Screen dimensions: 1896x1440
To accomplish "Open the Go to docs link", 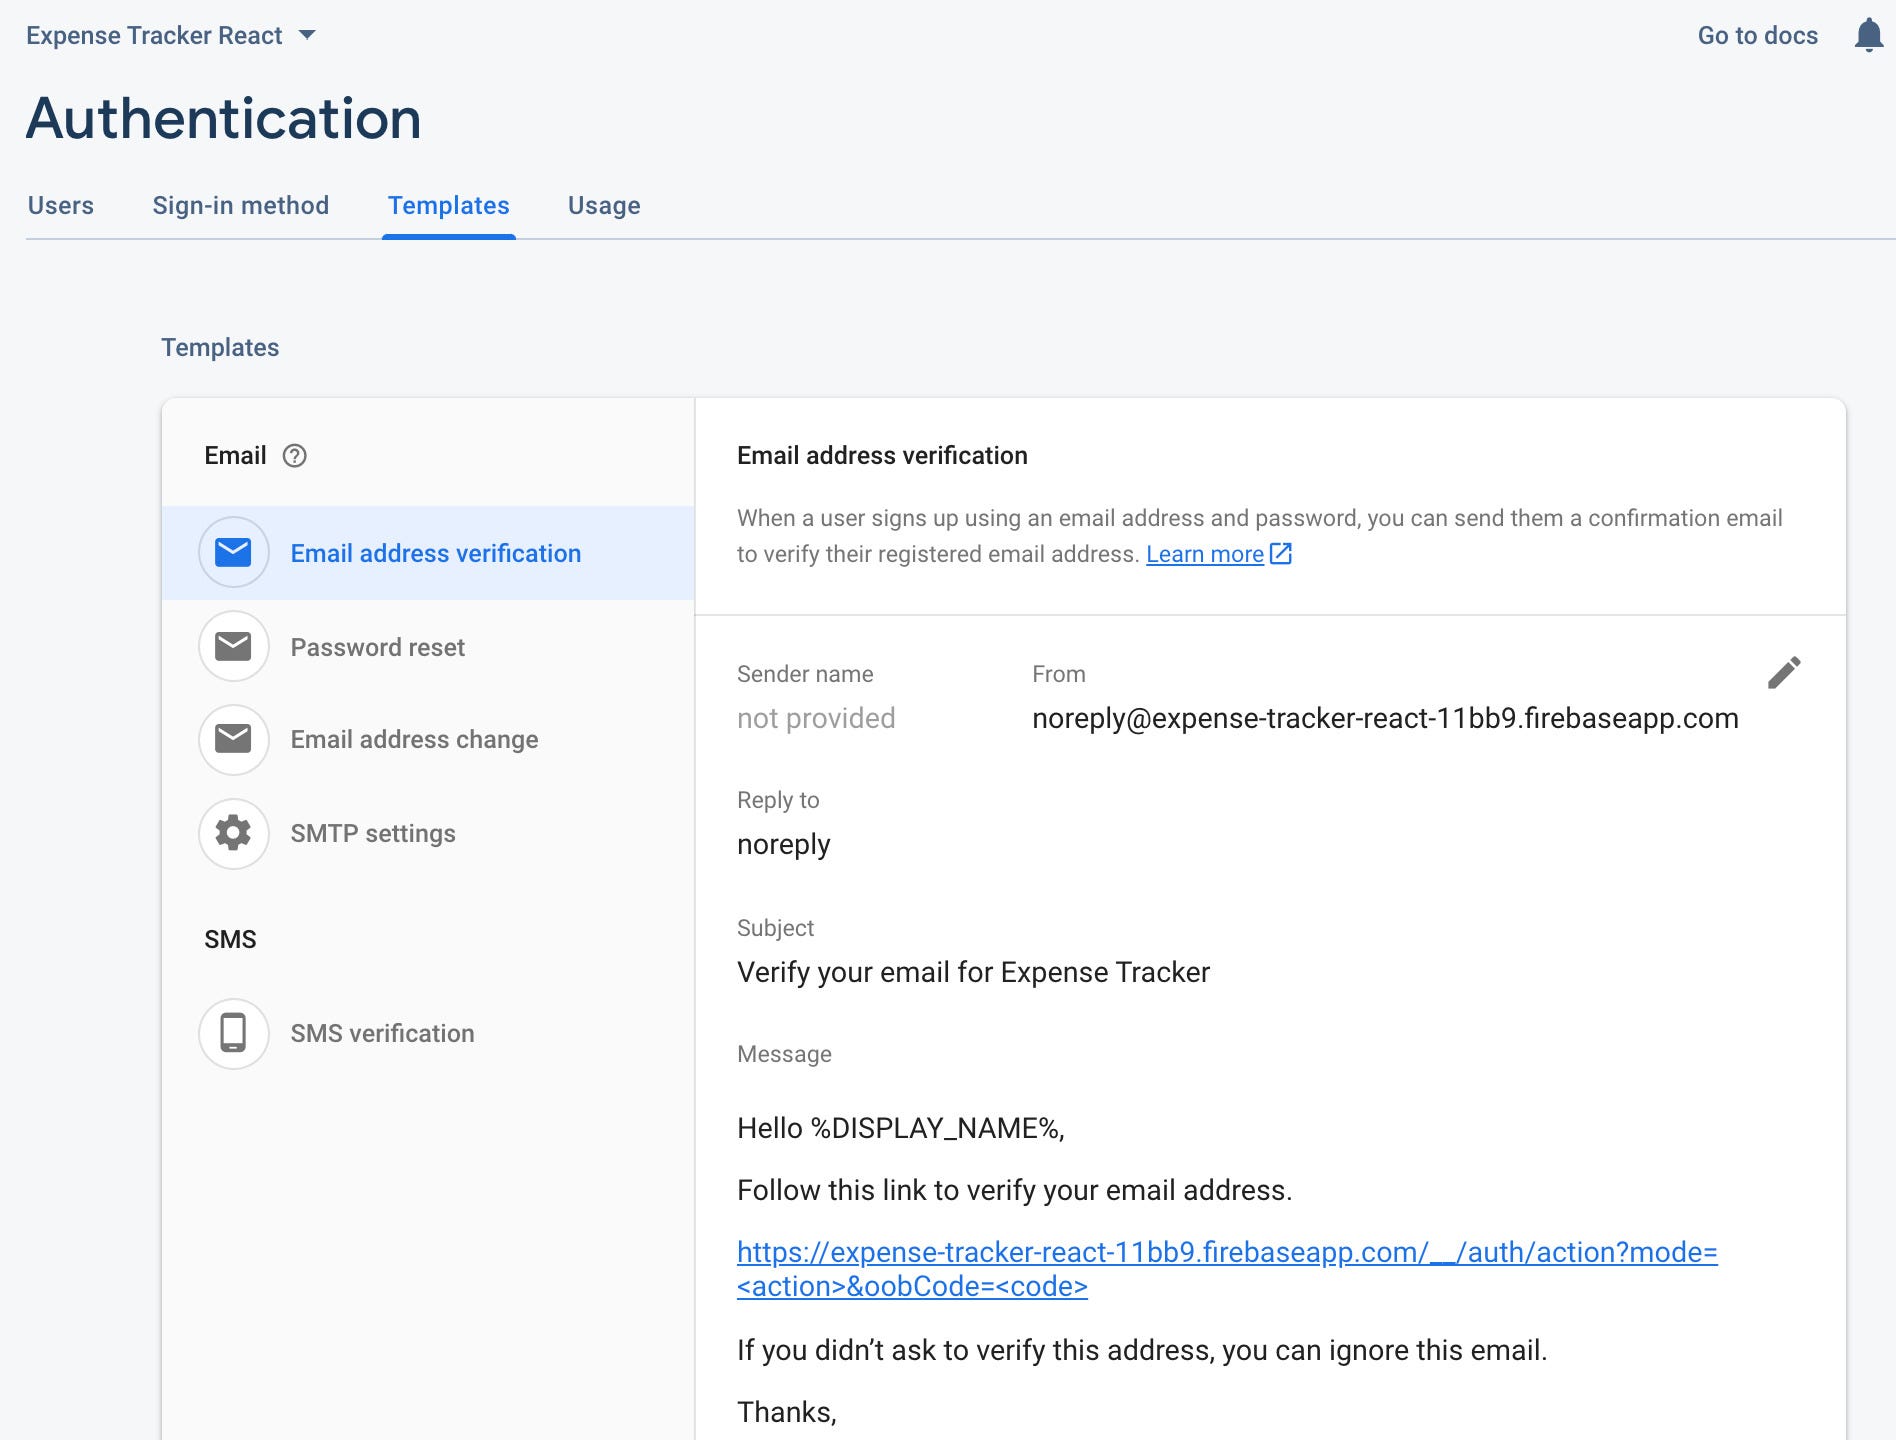I will tap(1757, 36).
